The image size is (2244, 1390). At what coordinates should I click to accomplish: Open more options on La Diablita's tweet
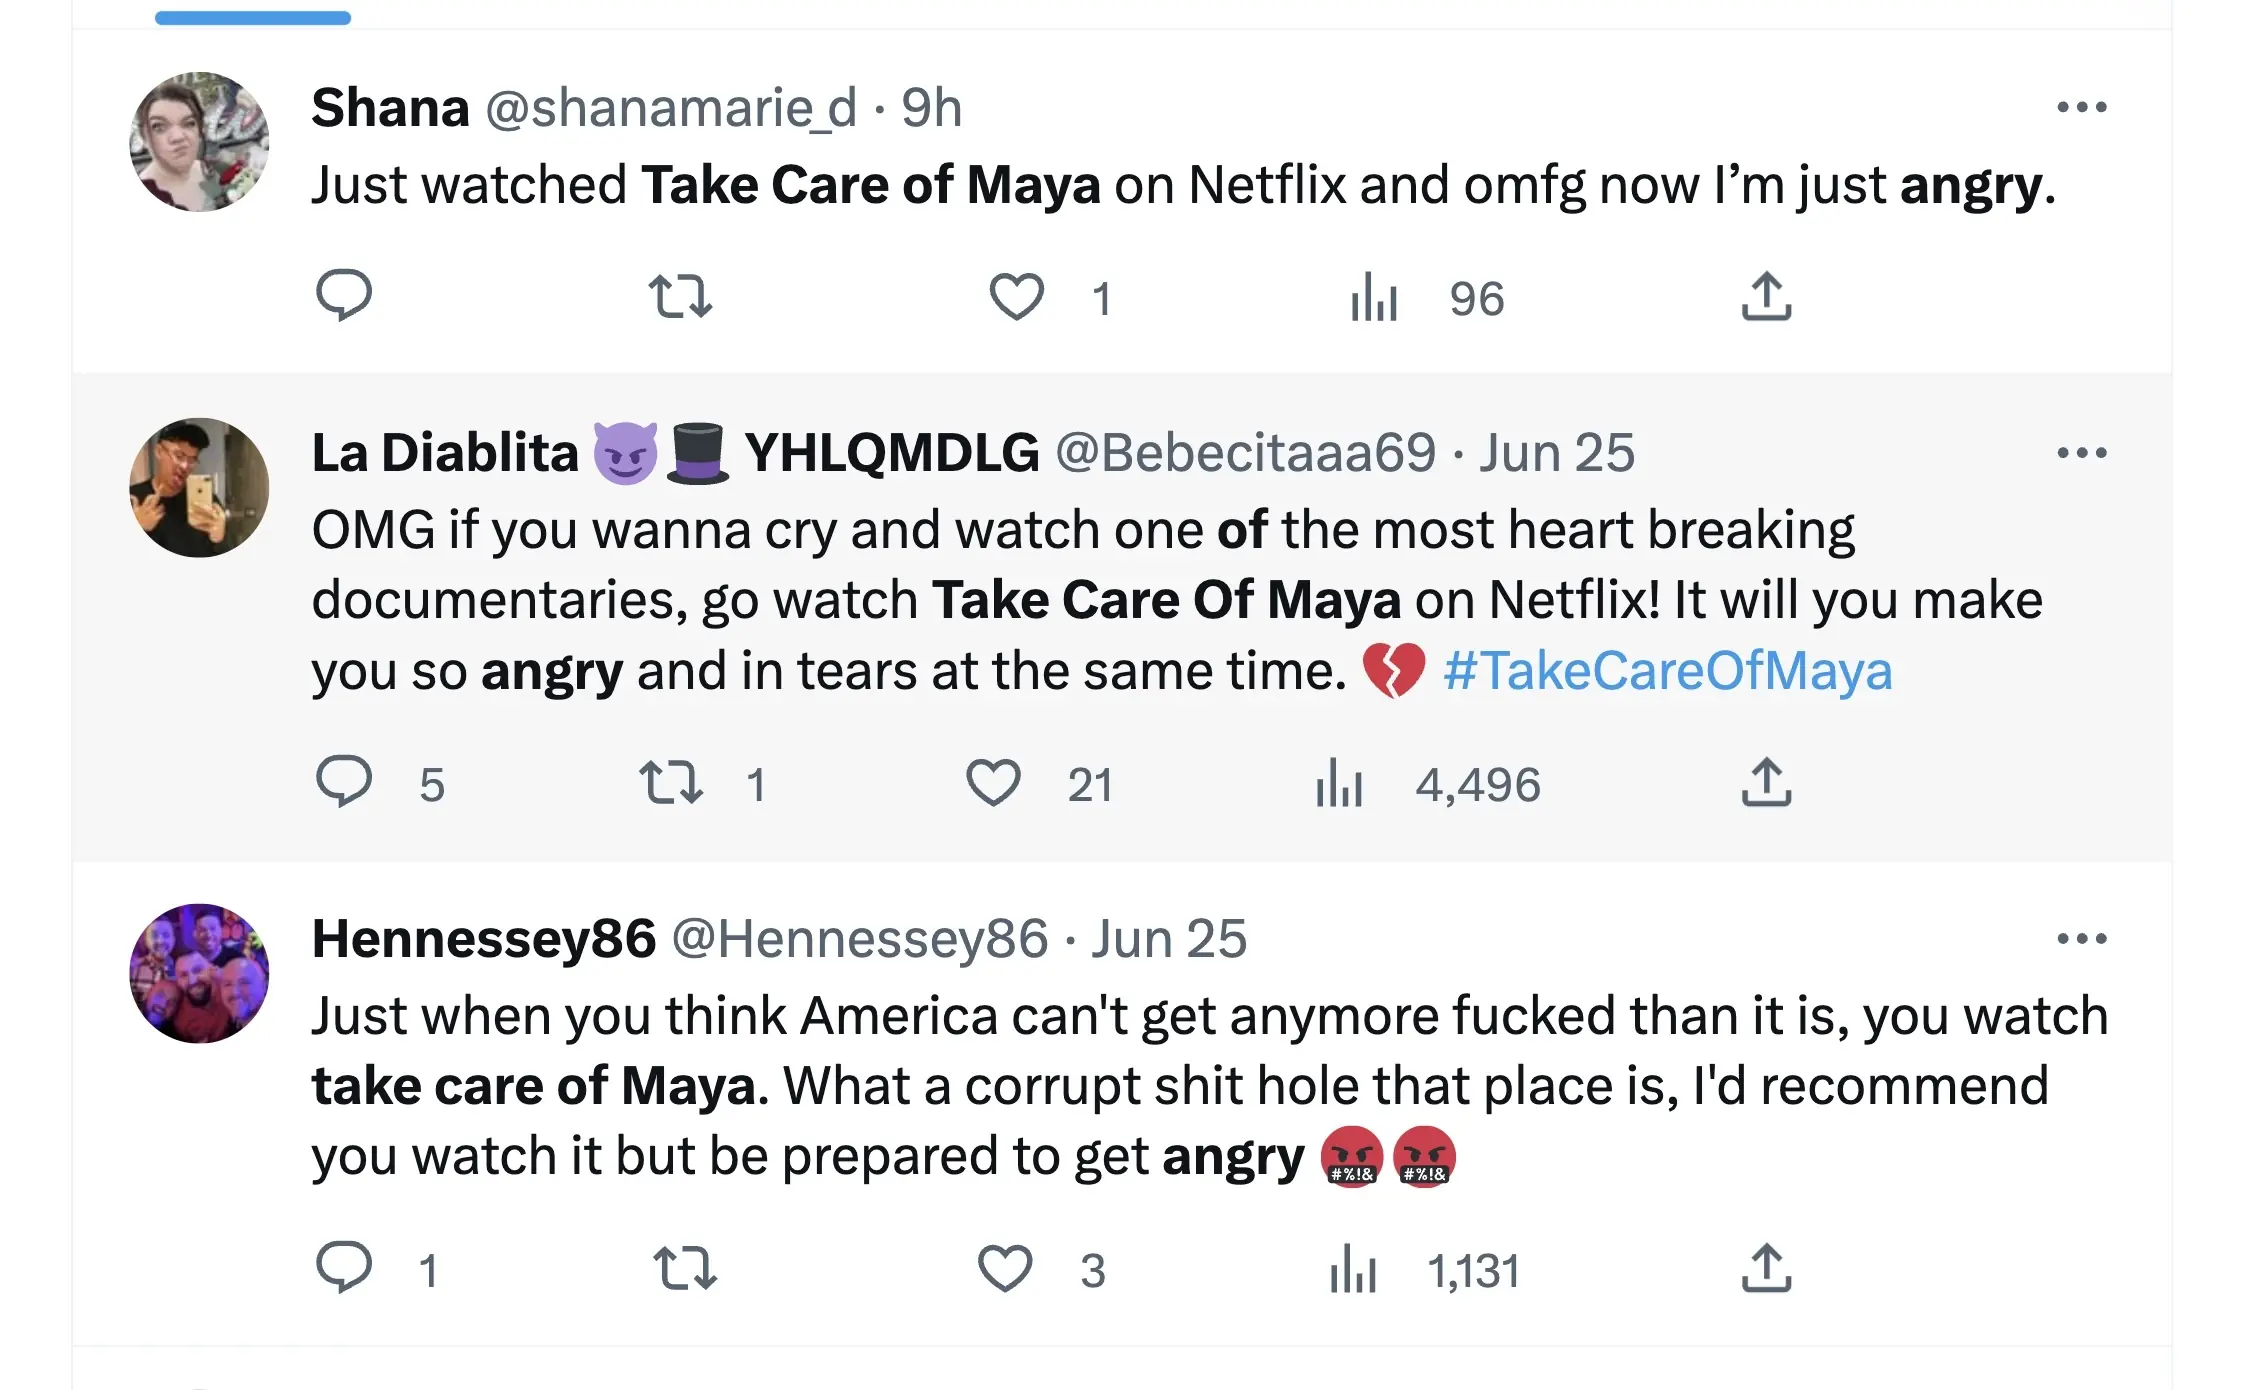[2082, 453]
